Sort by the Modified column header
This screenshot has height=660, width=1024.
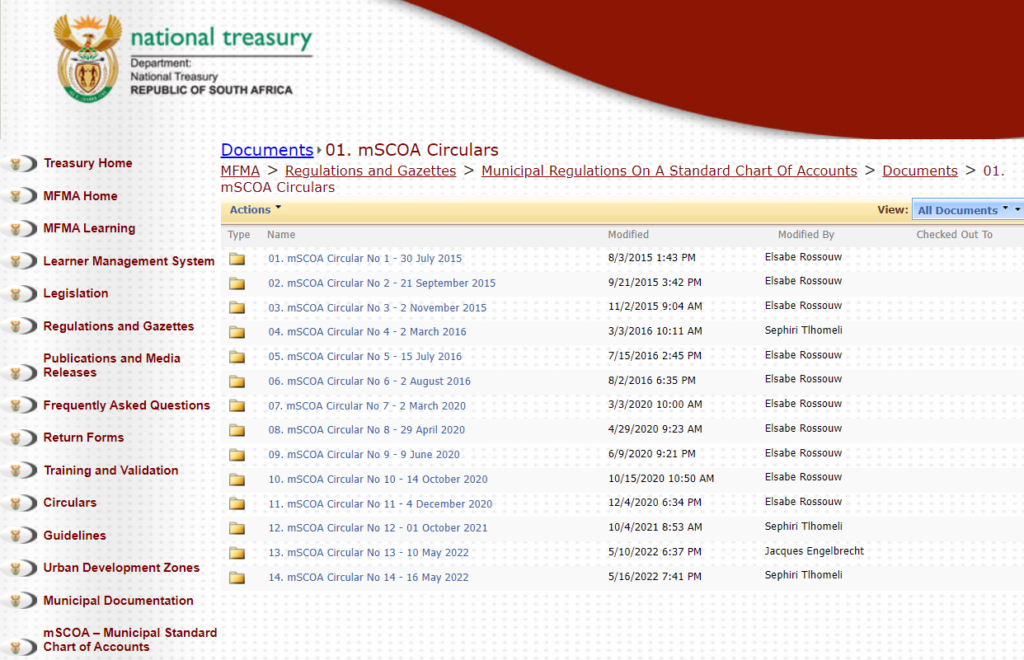coord(628,234)
